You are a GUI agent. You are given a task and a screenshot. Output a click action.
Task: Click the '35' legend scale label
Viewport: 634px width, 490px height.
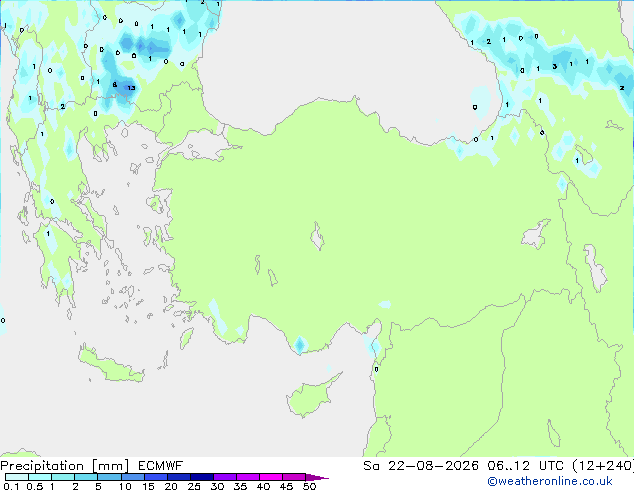pyautogui.click(x=240, y=486)
